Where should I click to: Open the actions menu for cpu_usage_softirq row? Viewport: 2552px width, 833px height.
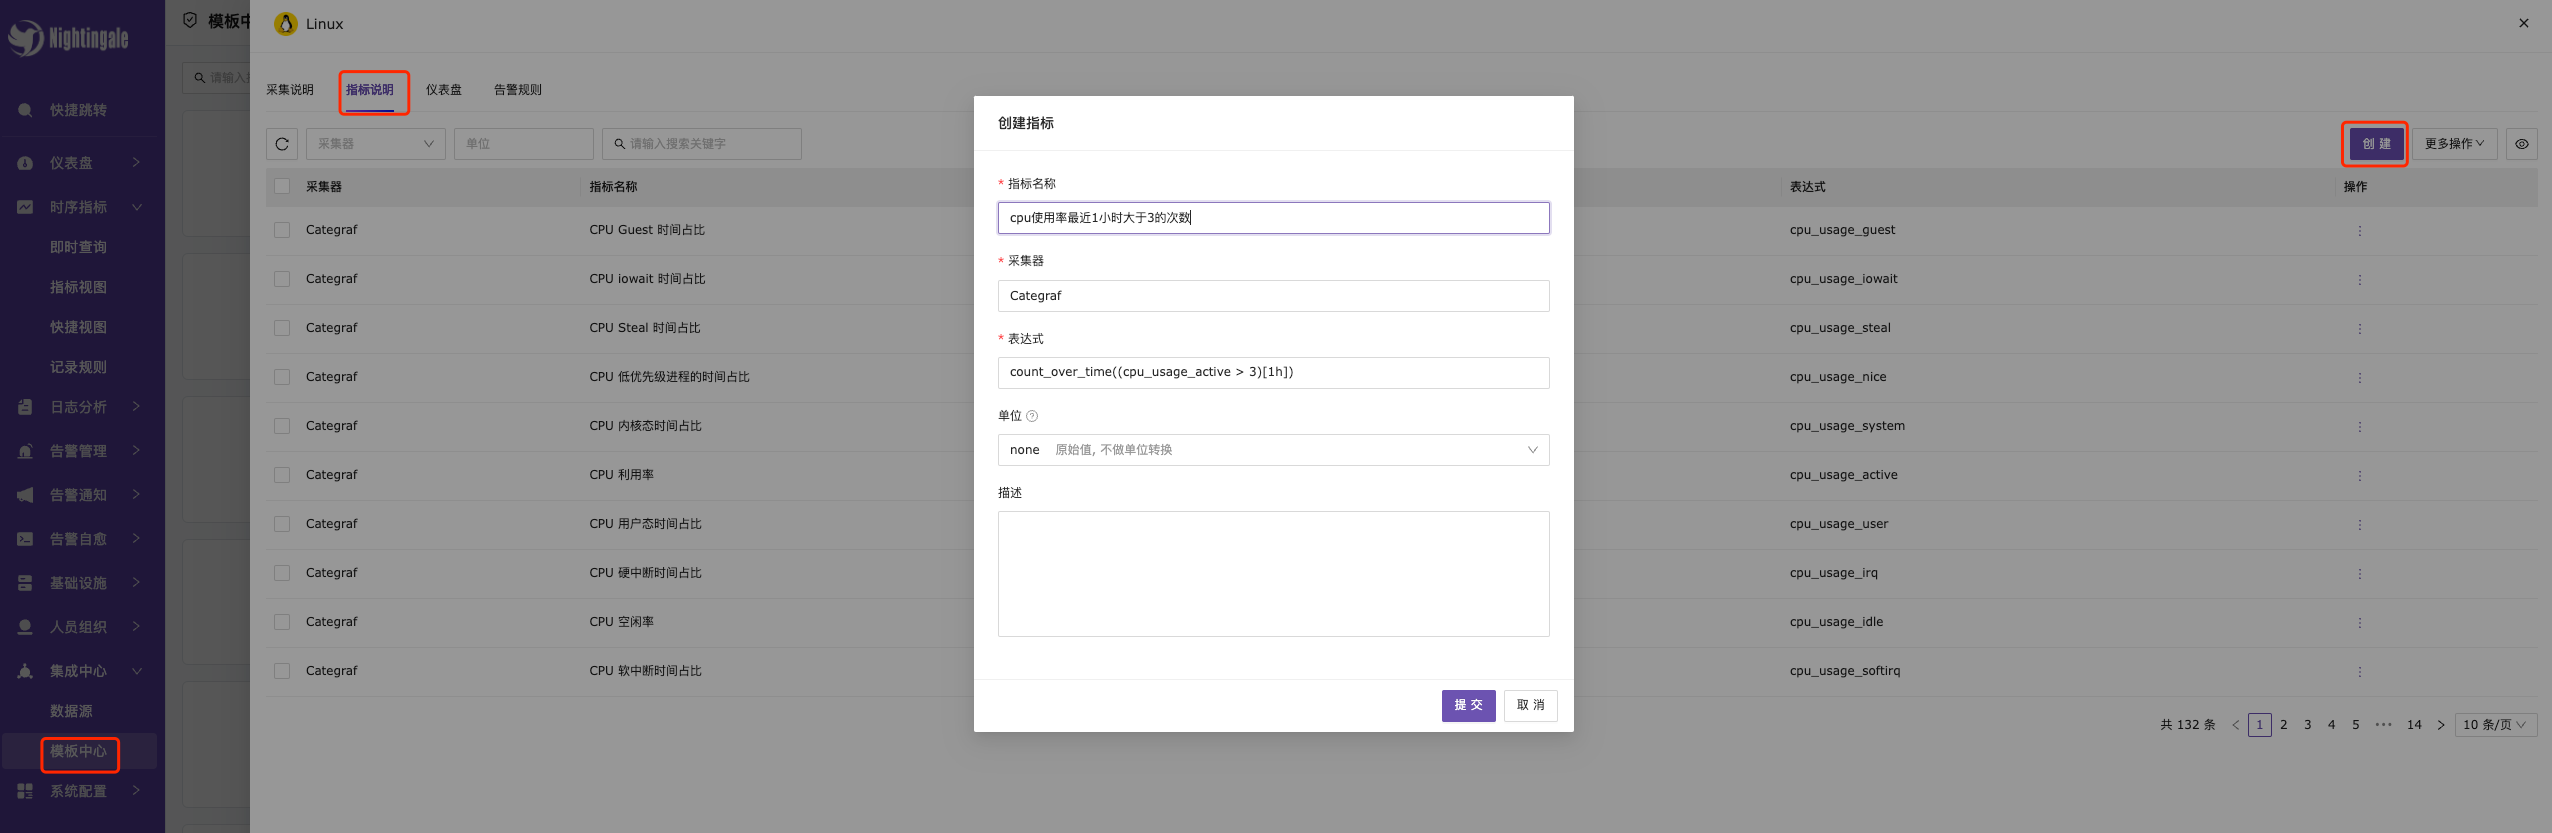tap(2360, 672)
